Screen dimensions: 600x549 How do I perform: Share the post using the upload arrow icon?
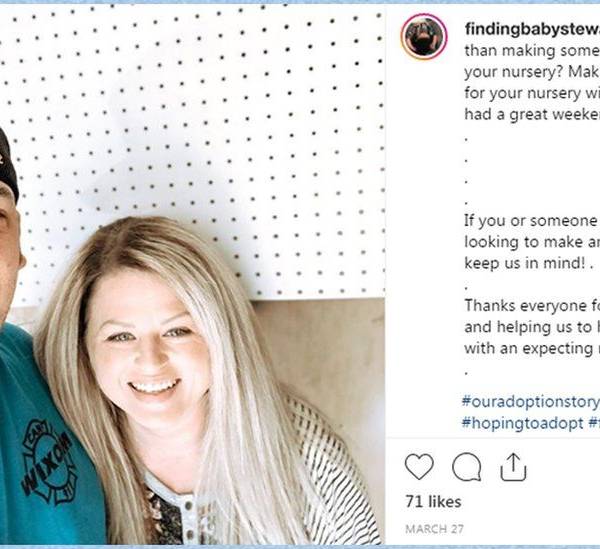pyautogui.click(x=512, y=466)
